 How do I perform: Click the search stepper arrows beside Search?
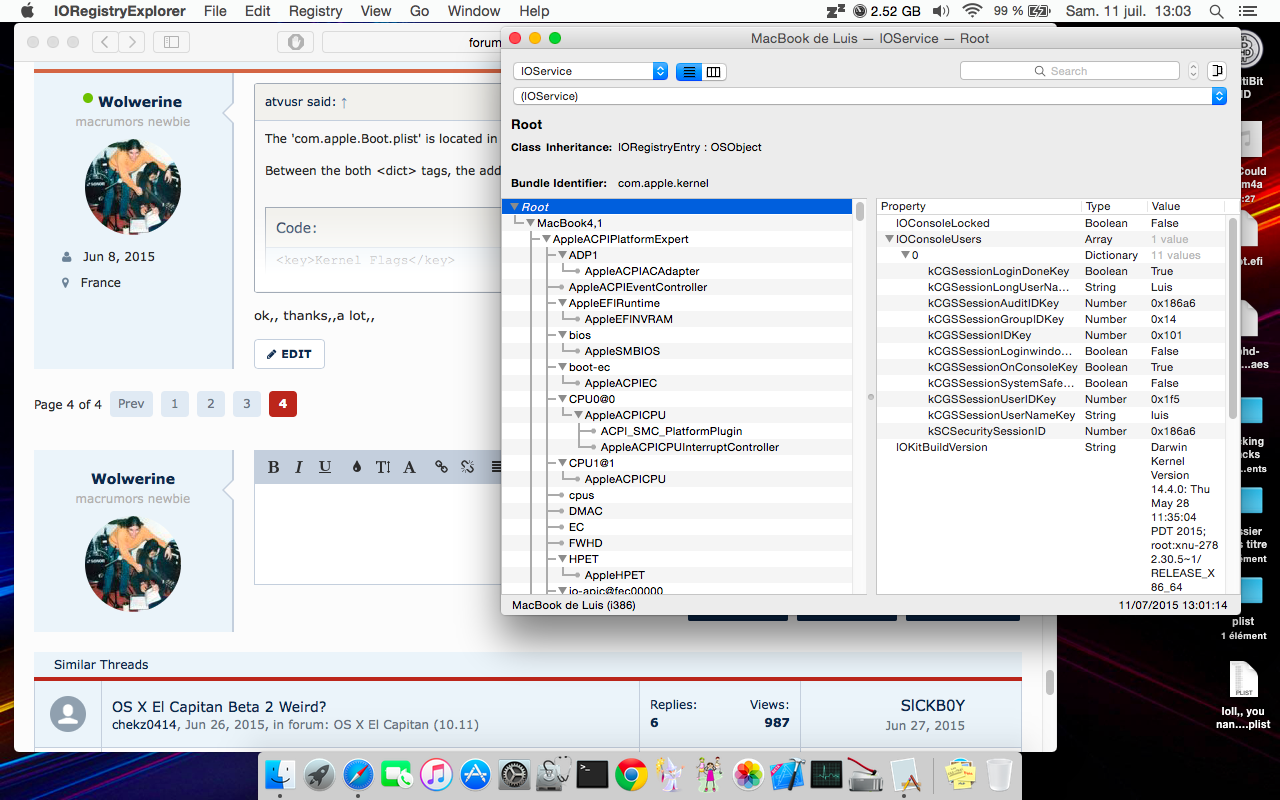click(x=1193, y=71)
